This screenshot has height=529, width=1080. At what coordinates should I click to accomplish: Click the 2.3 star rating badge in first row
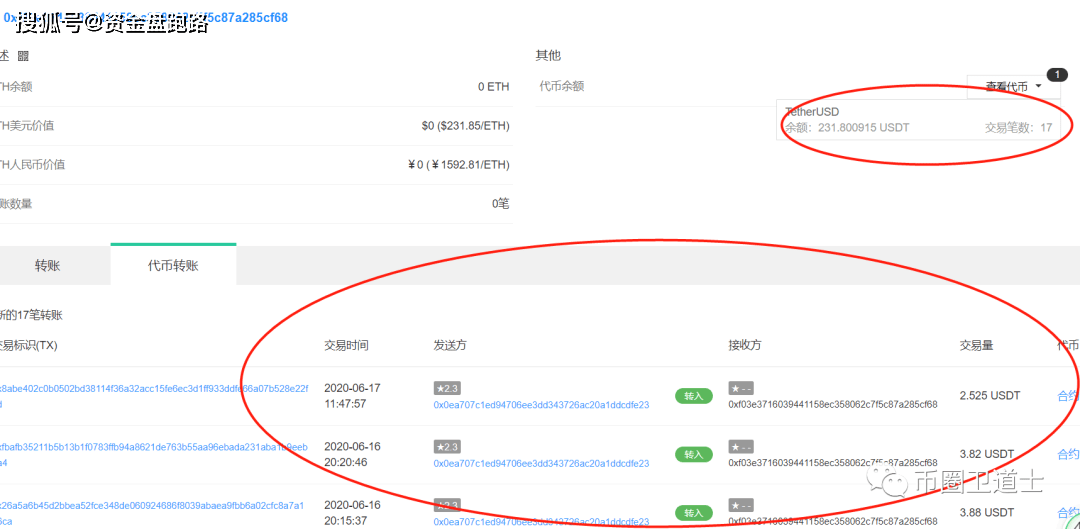pos(447,388)
